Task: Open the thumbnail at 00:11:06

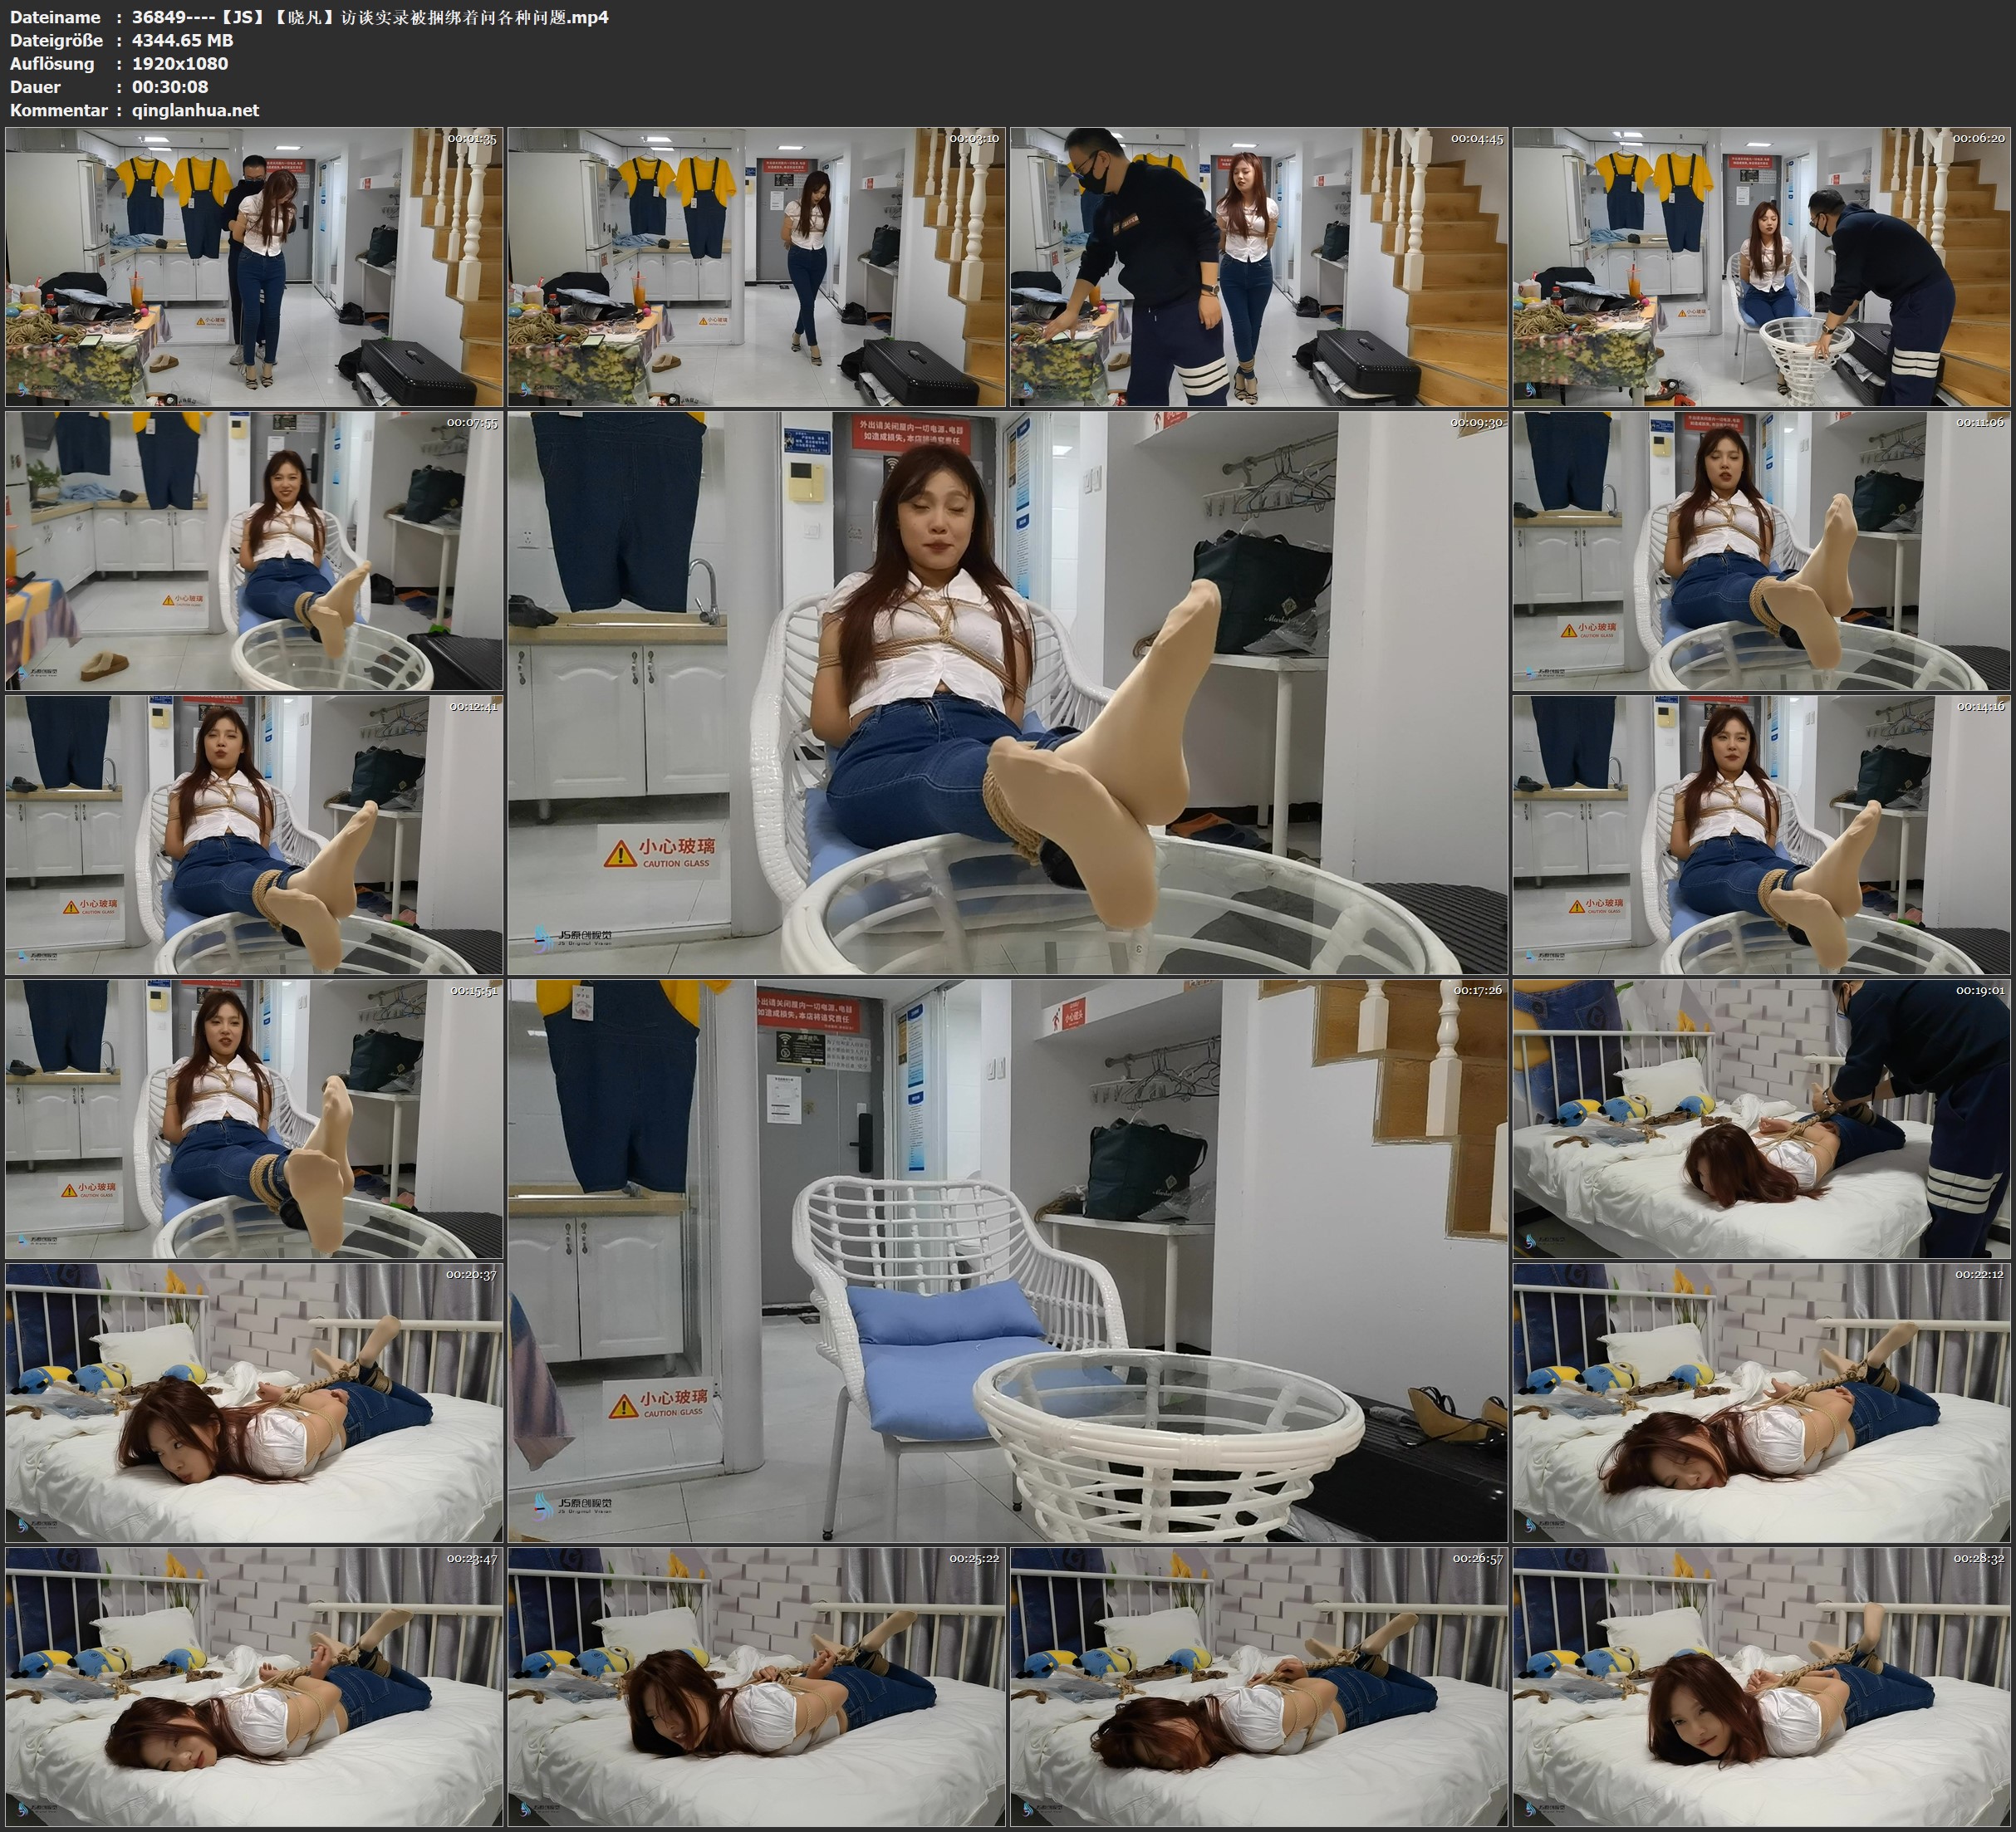Action: [1762, 551]
